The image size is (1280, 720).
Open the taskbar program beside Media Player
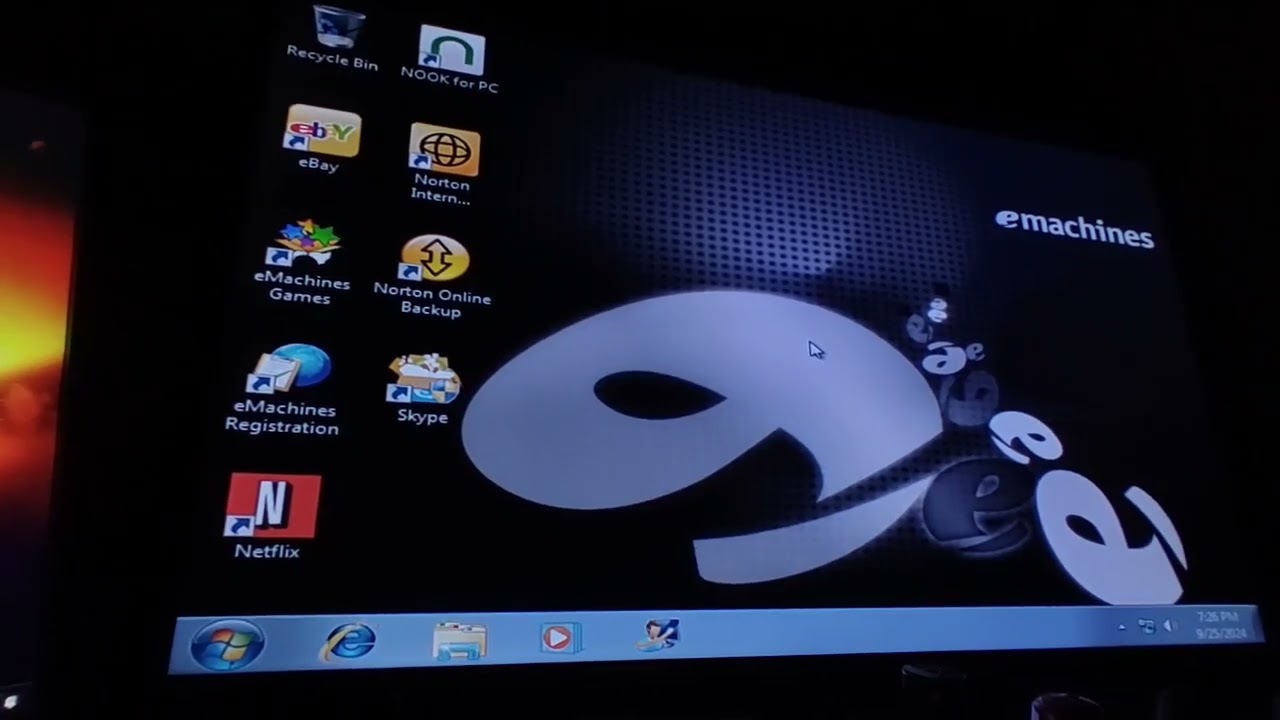pyautogui.click(x=658, y=635)
